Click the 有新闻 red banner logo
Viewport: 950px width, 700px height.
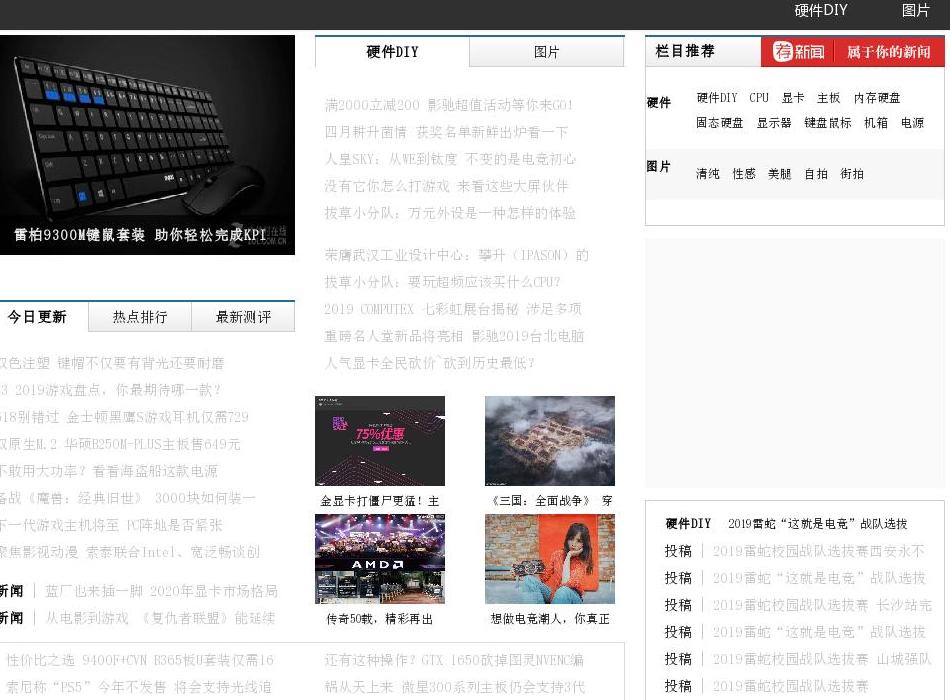798,52
